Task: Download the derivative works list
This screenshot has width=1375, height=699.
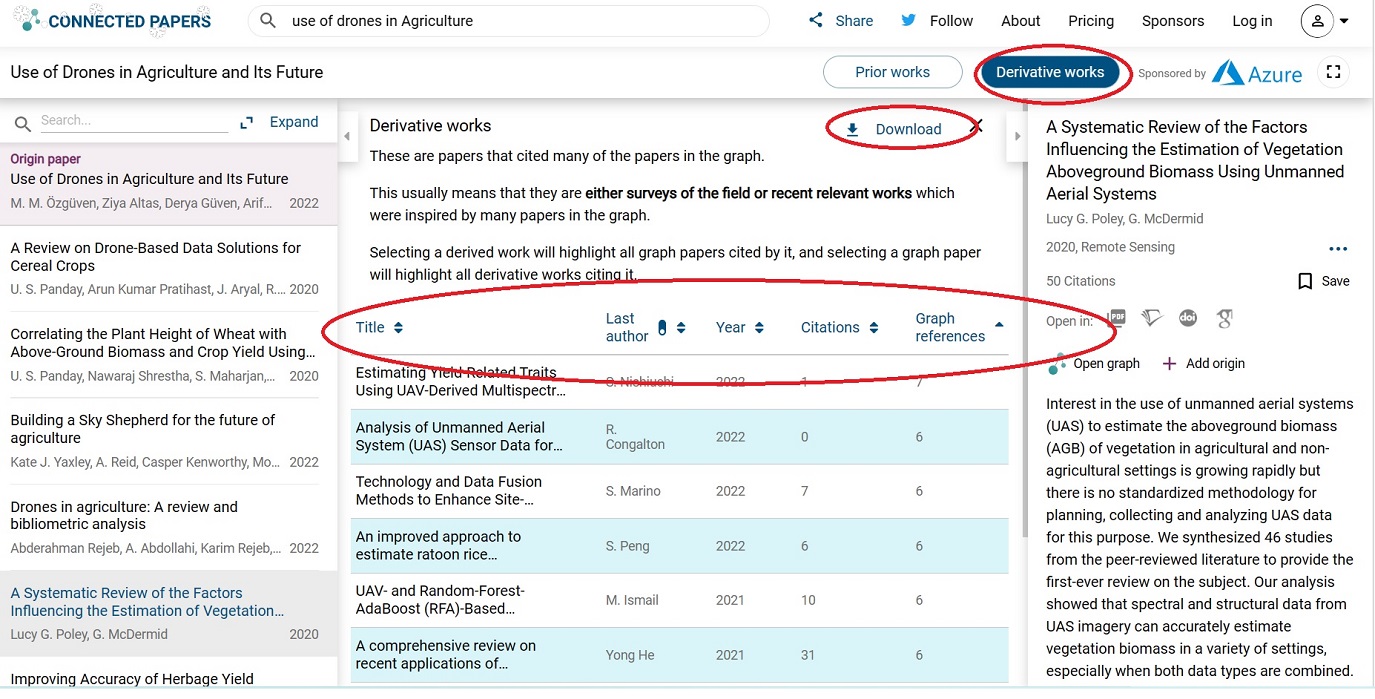Action: (894, 129)
